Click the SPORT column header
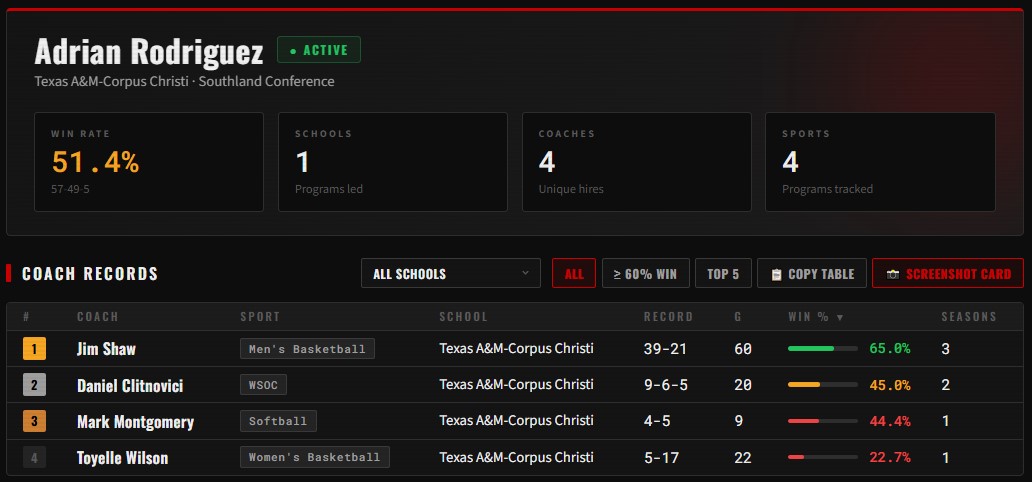Screen dimensions: 1032x482 (260, 317)
